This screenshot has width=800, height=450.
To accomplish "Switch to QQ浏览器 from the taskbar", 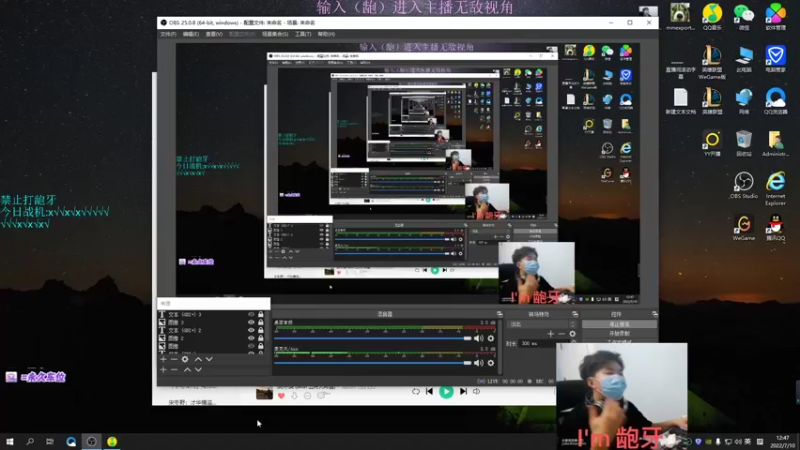I will click(x=71, y=441).
